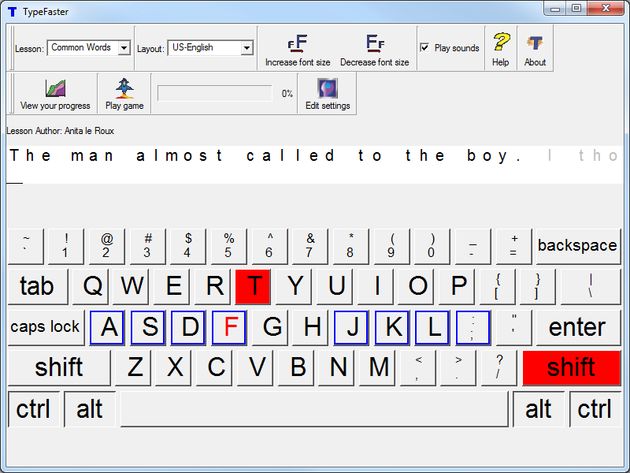
Task: Click the E key
Action: 172,287
